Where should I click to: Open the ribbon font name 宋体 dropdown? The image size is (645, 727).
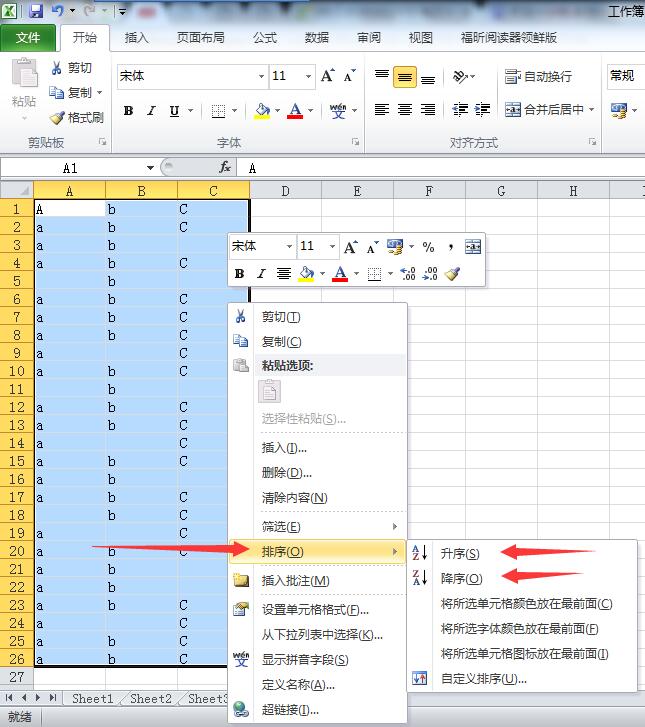pyautogui.click(x=262, y=76)
